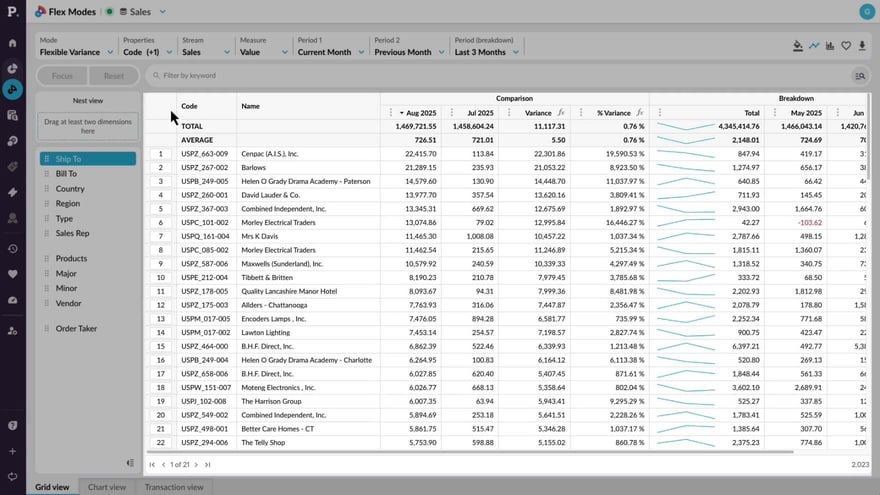Expand the Period 1 Current Month dropdown

click(x=330, y=52)
